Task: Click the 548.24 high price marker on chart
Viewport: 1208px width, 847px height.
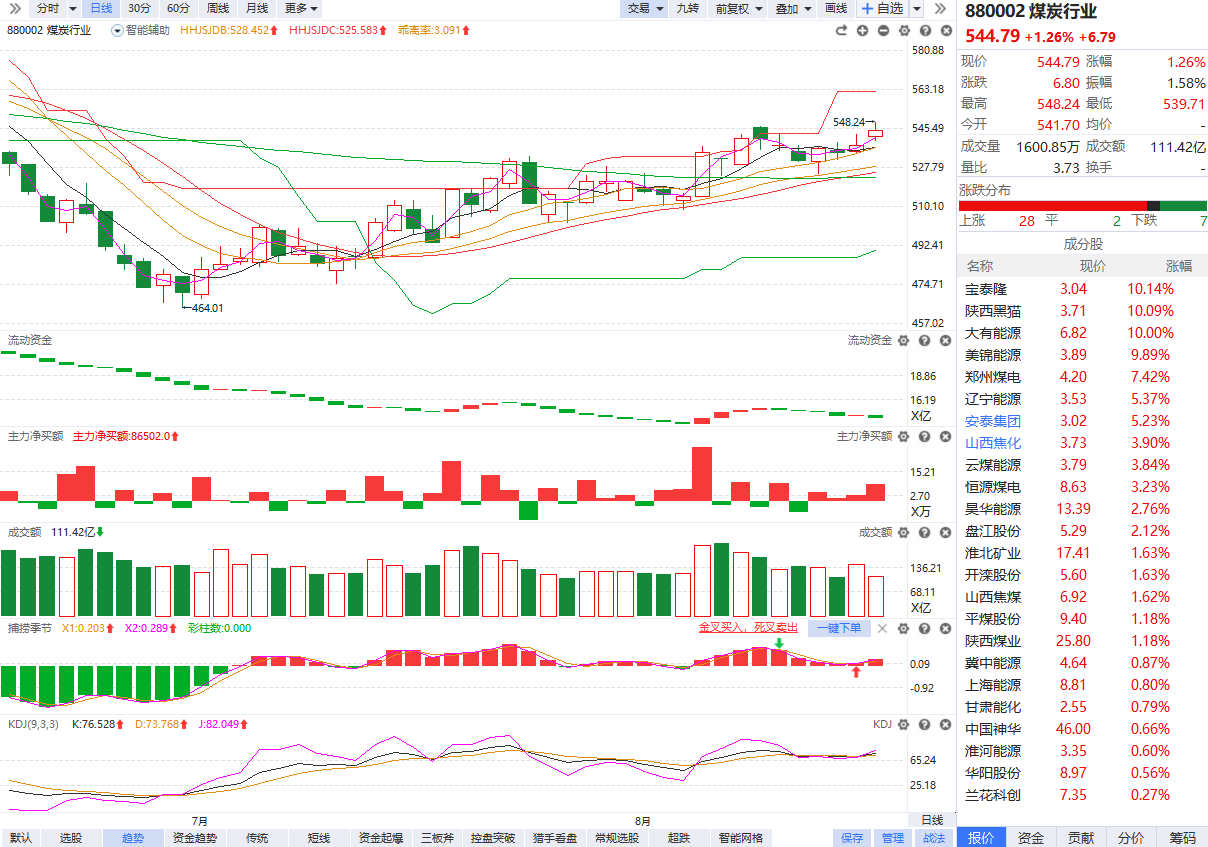Action: pyautogui.click(x=849, y=122)
